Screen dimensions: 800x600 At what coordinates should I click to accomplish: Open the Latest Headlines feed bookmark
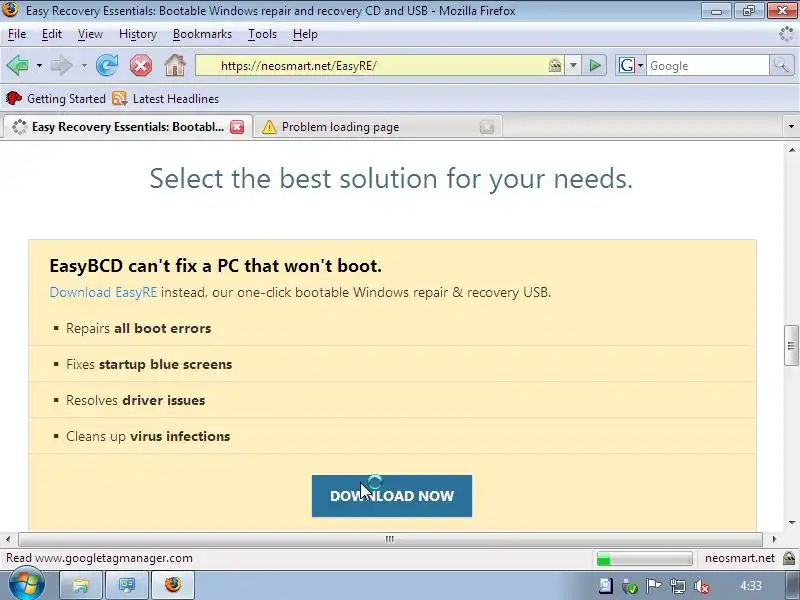[166, 98]
